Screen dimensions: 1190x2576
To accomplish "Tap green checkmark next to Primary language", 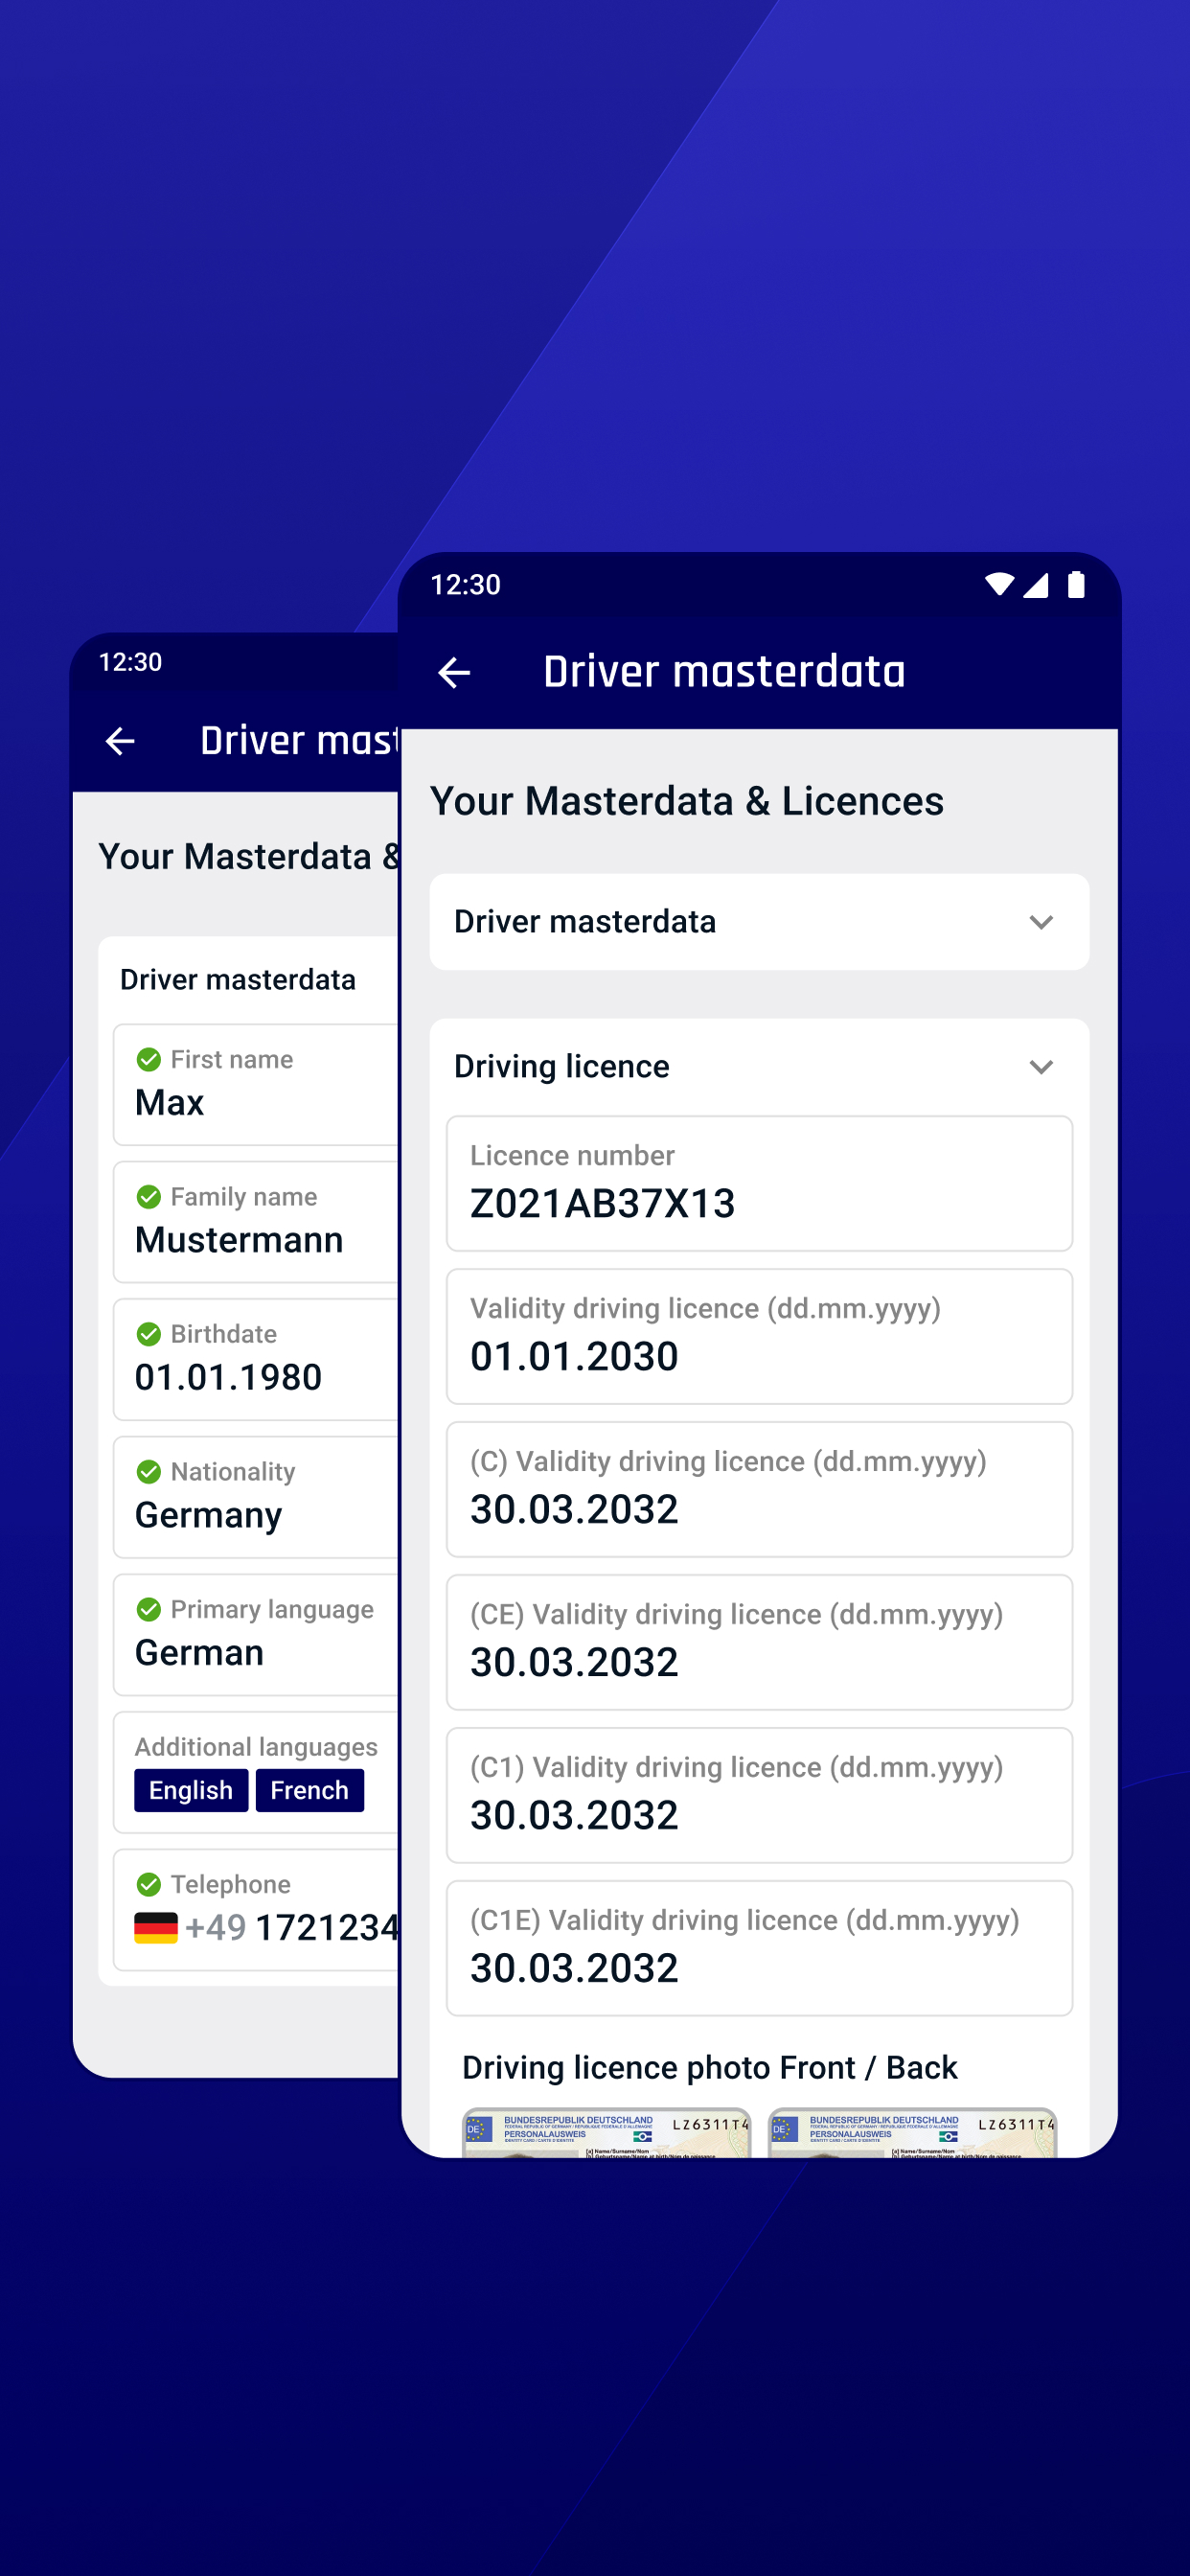I will [149, 1609].
